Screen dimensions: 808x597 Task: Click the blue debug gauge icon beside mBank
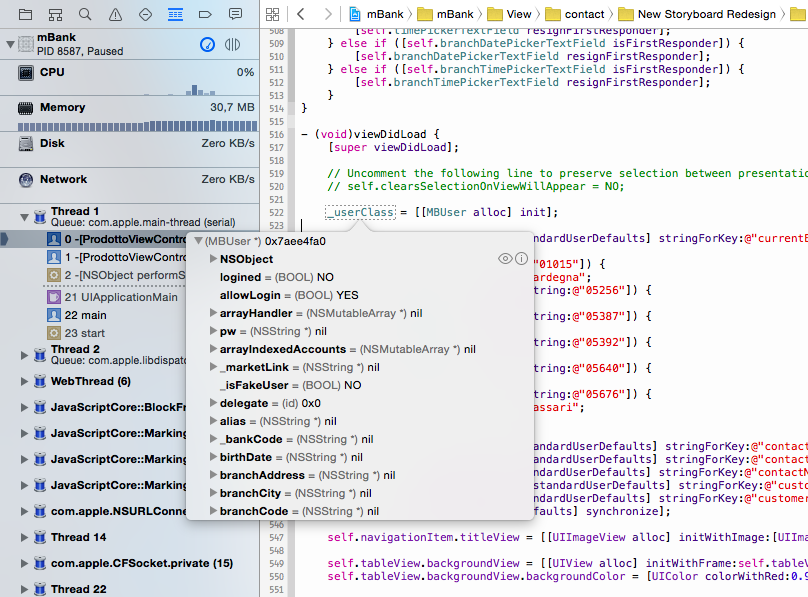tap(207, 45)
